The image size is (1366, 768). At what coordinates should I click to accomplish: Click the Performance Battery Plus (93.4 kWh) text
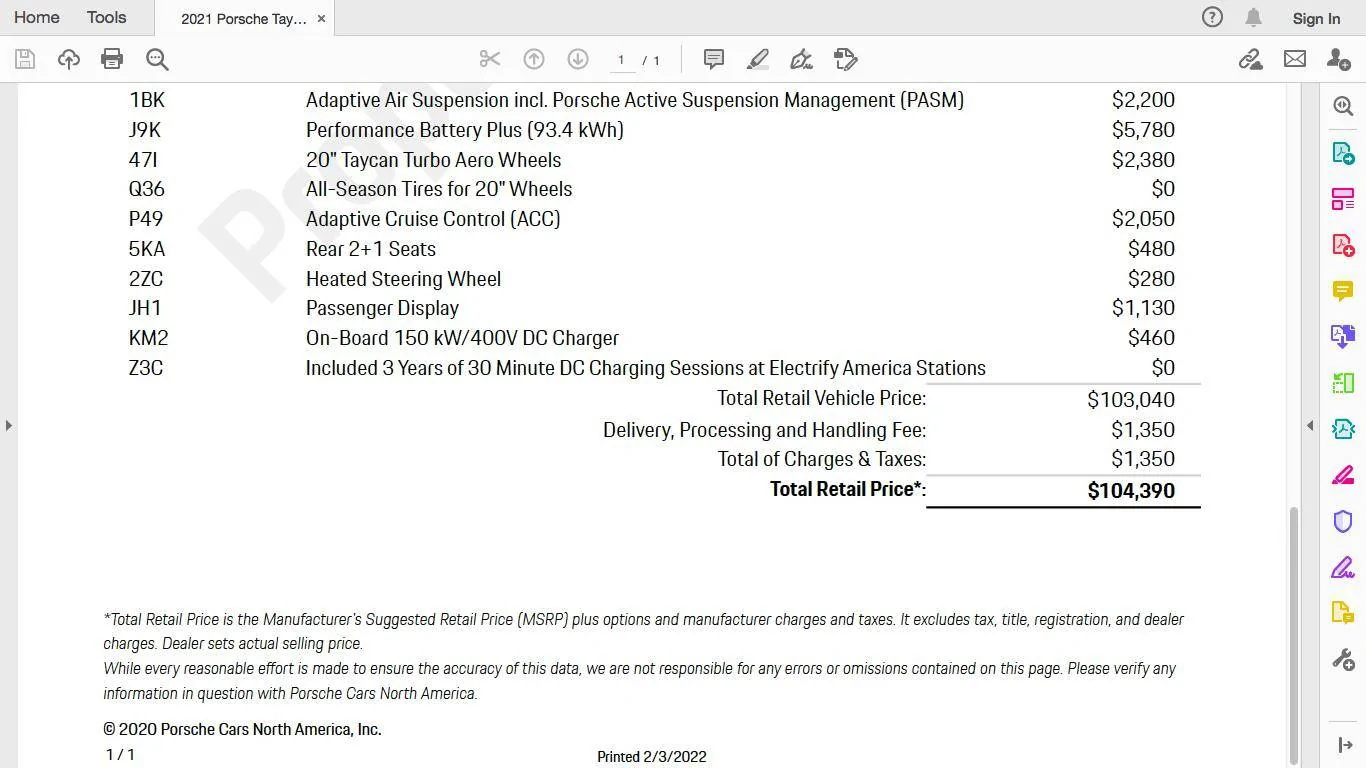point(465,130)
